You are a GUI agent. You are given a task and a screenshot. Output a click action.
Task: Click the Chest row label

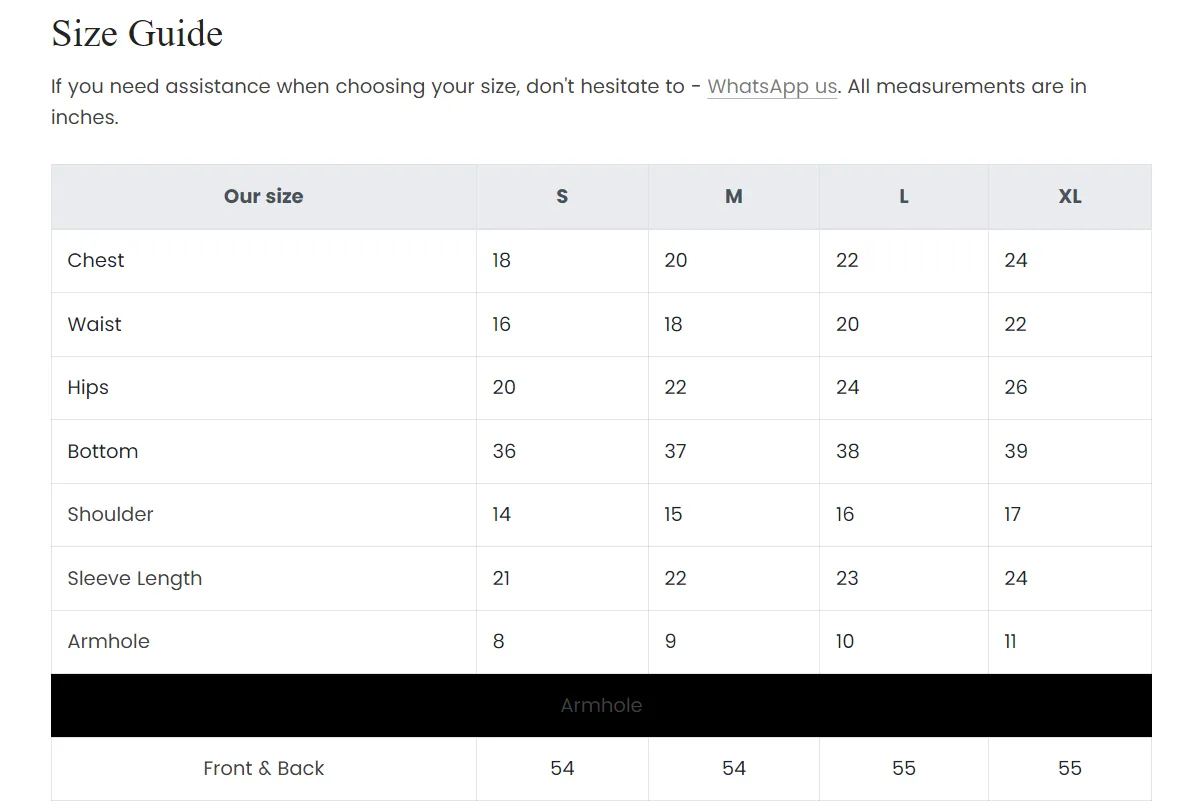click(96, 261)
